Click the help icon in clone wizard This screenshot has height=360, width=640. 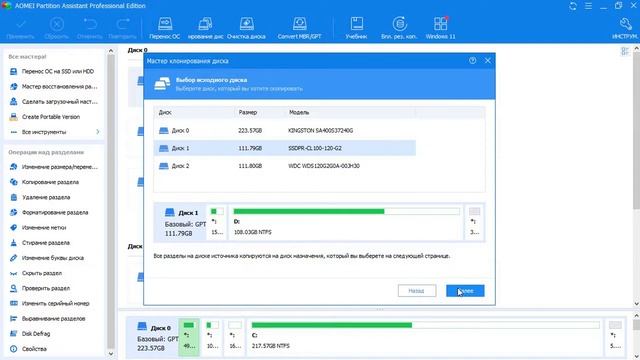pos(473,60)
